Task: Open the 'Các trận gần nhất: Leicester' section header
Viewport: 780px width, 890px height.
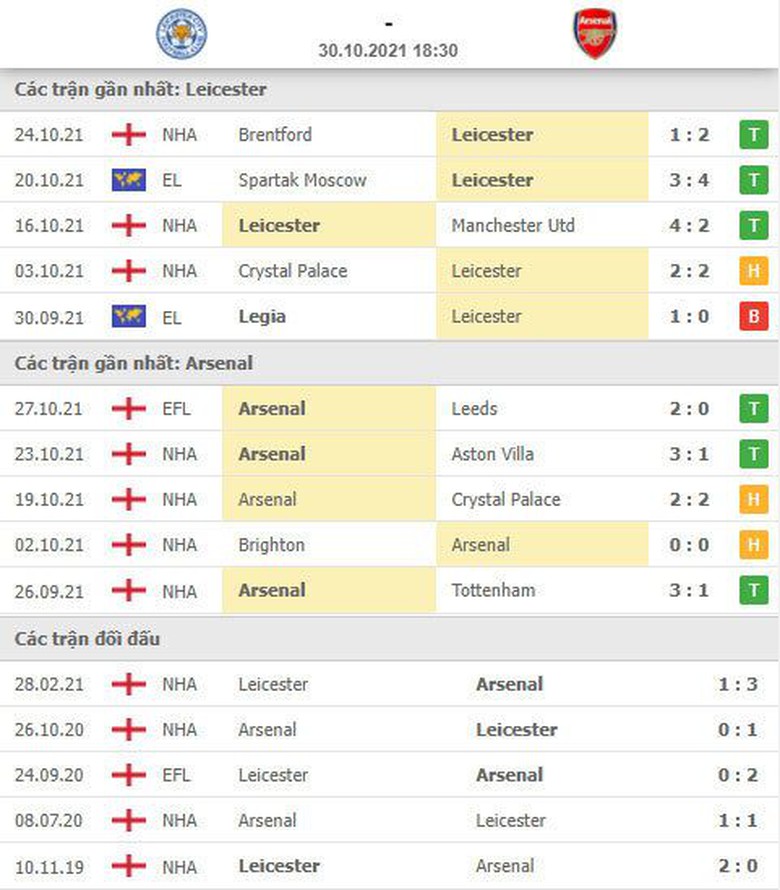Action: (x=140, y=90)
